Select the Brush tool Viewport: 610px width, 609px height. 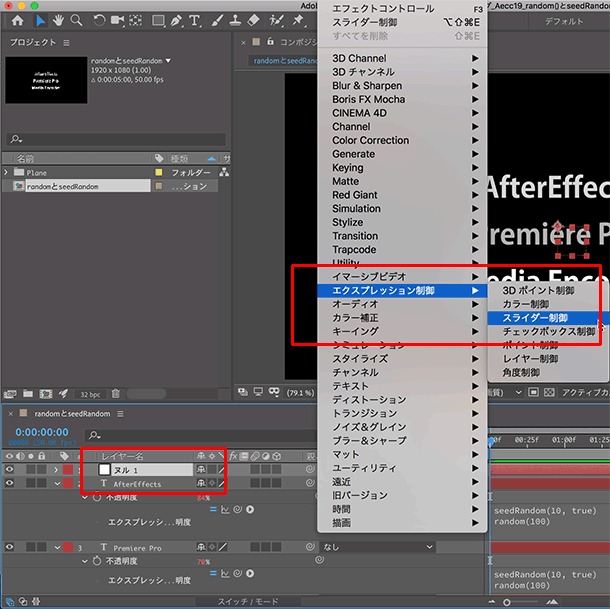tap(217, 20)
